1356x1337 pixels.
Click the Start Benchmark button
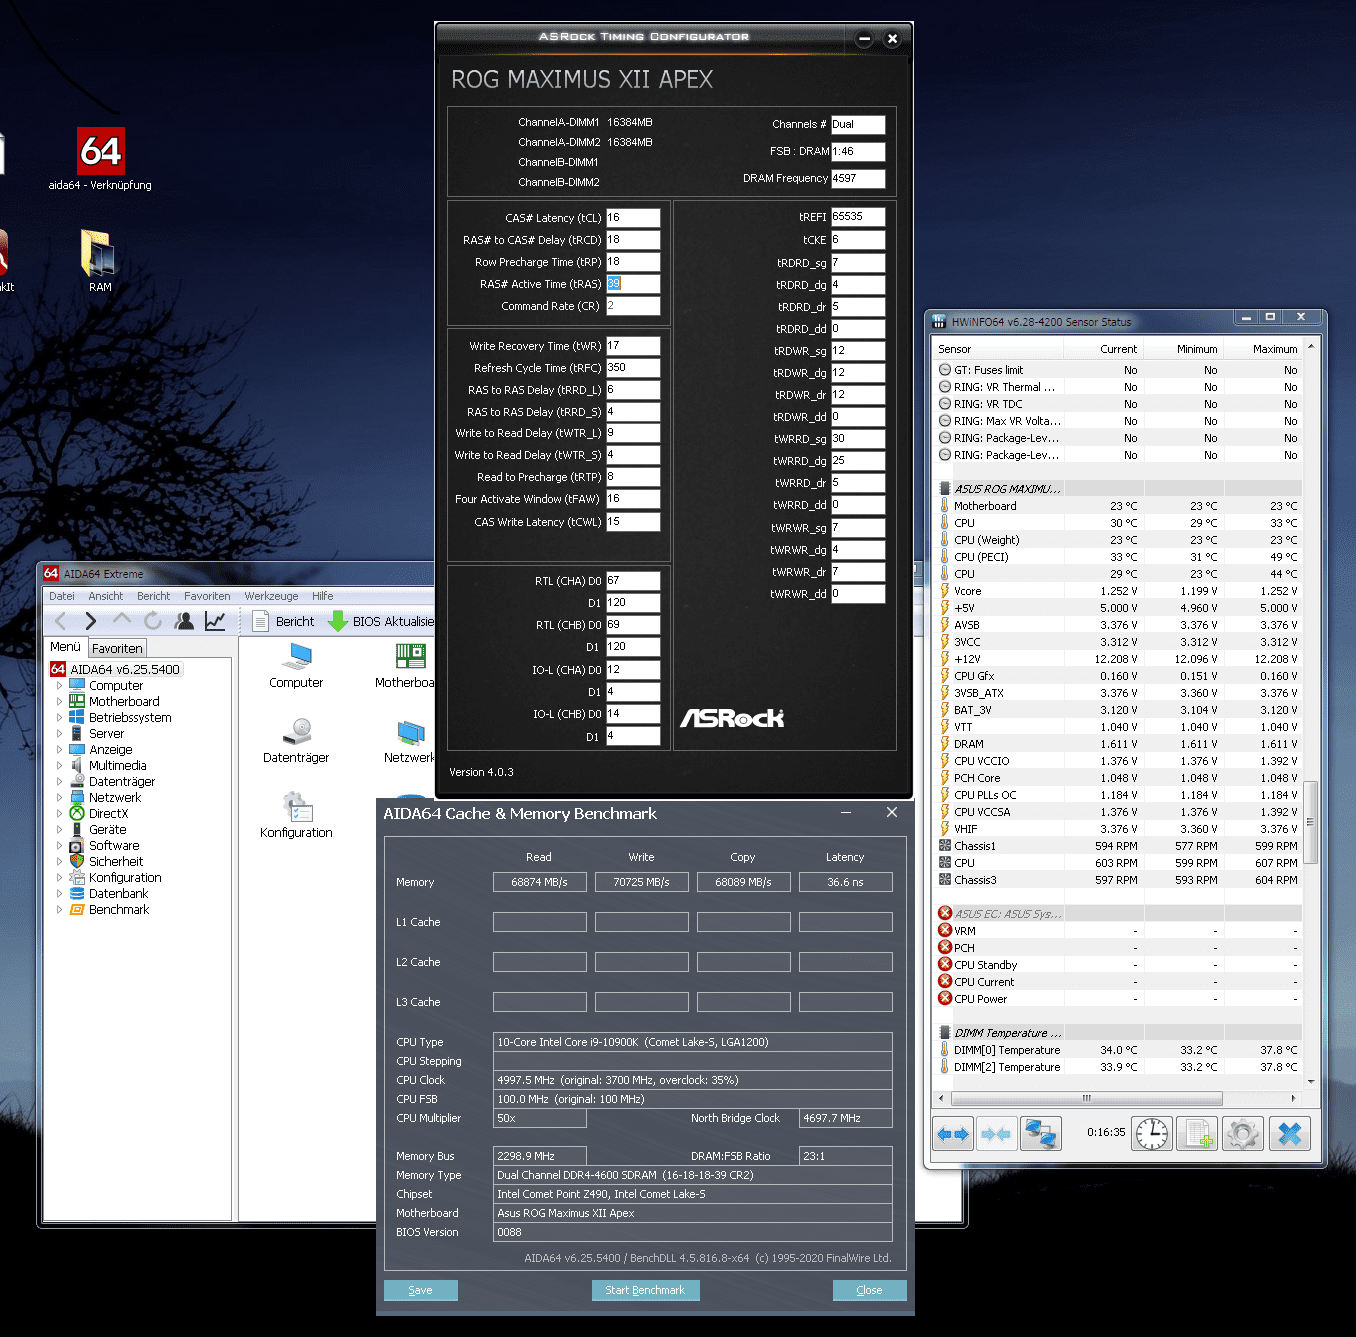(645, 1290)
